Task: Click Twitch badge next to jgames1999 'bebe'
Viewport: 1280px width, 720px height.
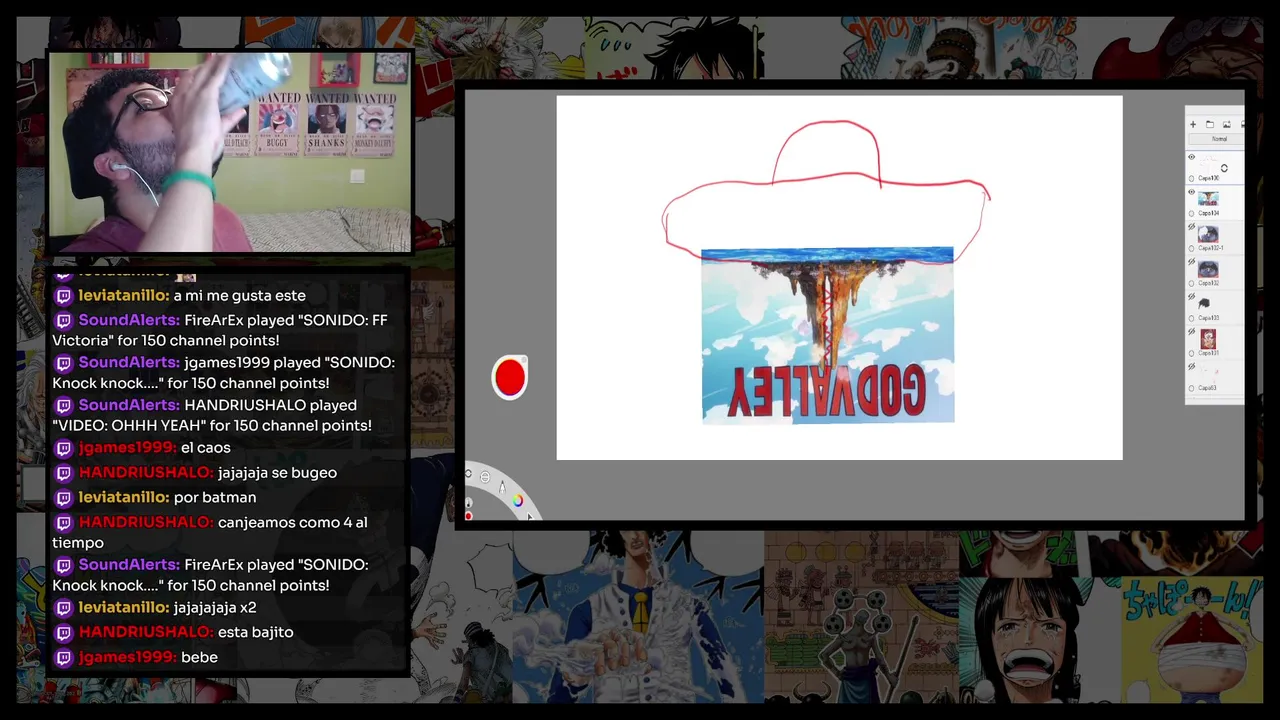Action: pyautogui.click(x=63, y=657)
